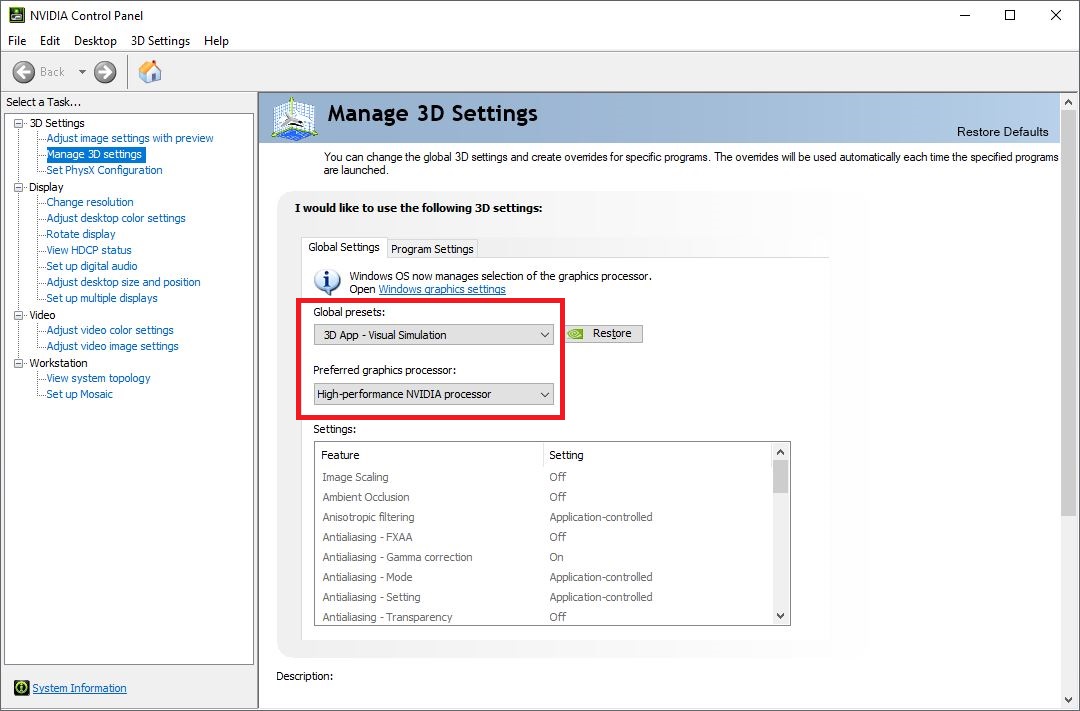Click Restore Defaults

pyautogui.click(x=1002, y=132)
